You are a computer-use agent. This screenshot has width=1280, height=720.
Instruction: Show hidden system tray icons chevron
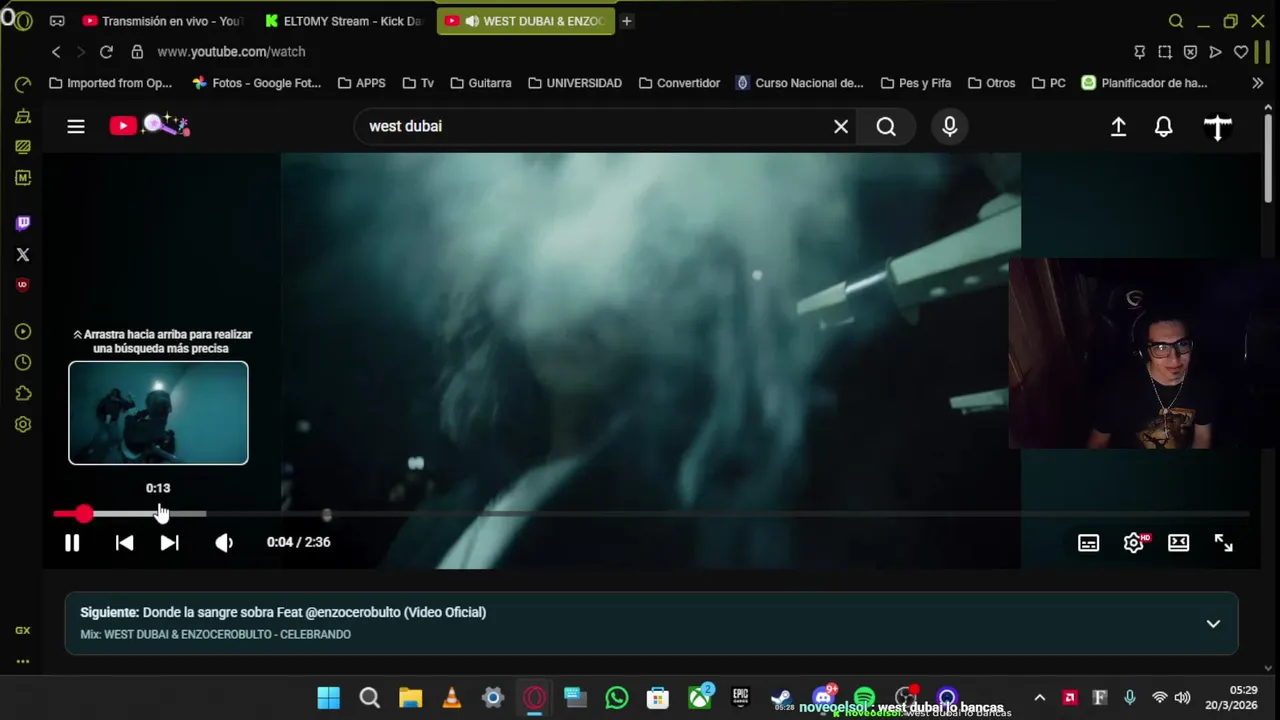point(1040,698)
